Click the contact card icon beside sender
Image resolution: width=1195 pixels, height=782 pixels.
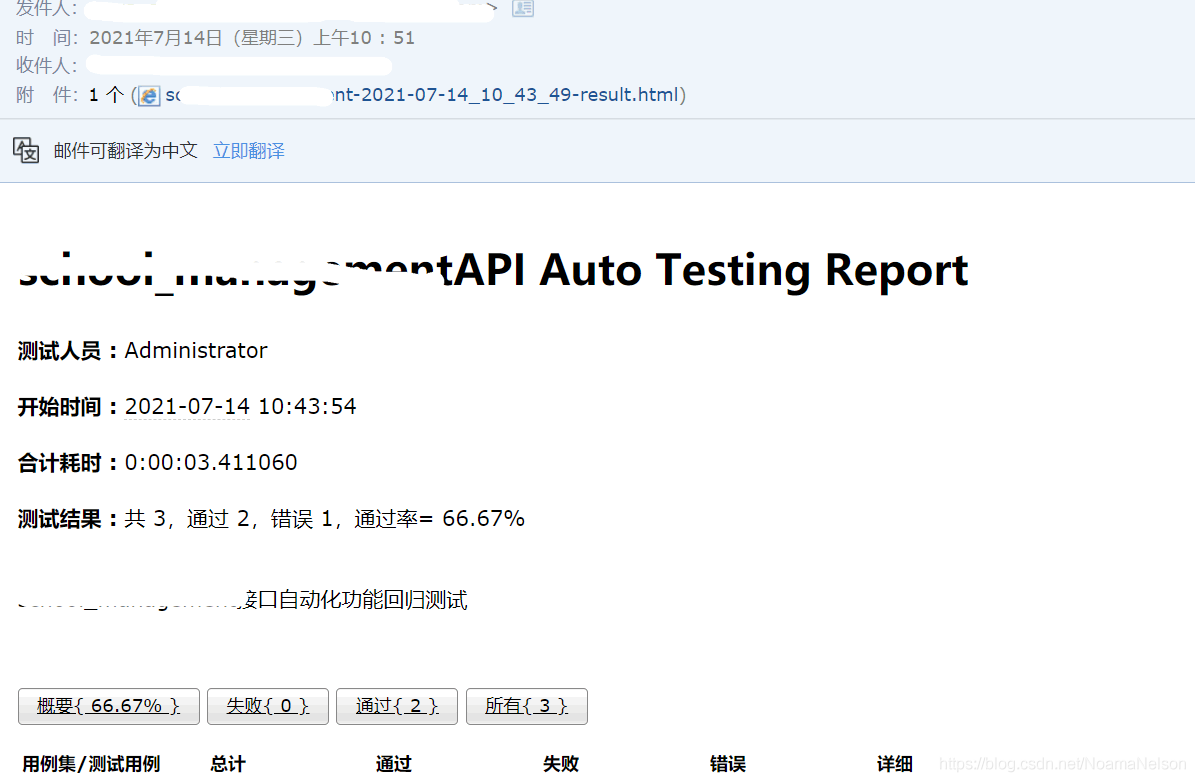[523, 8]
